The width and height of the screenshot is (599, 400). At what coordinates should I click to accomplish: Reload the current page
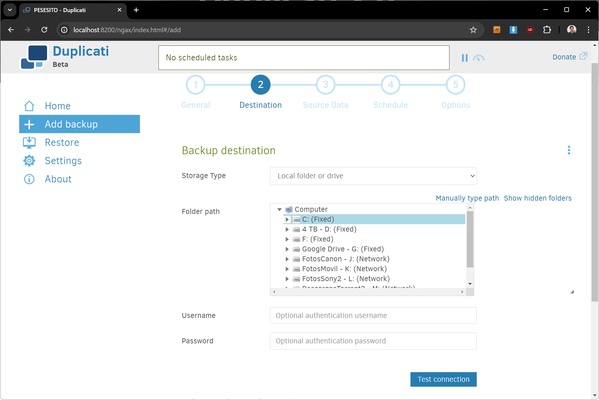44,29
